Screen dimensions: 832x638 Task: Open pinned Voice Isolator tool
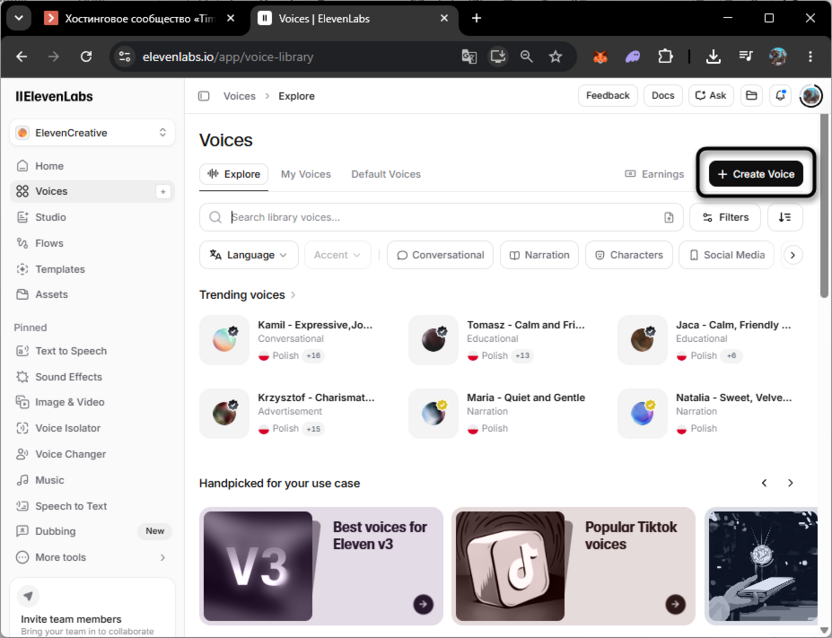(x=92, y=428)
